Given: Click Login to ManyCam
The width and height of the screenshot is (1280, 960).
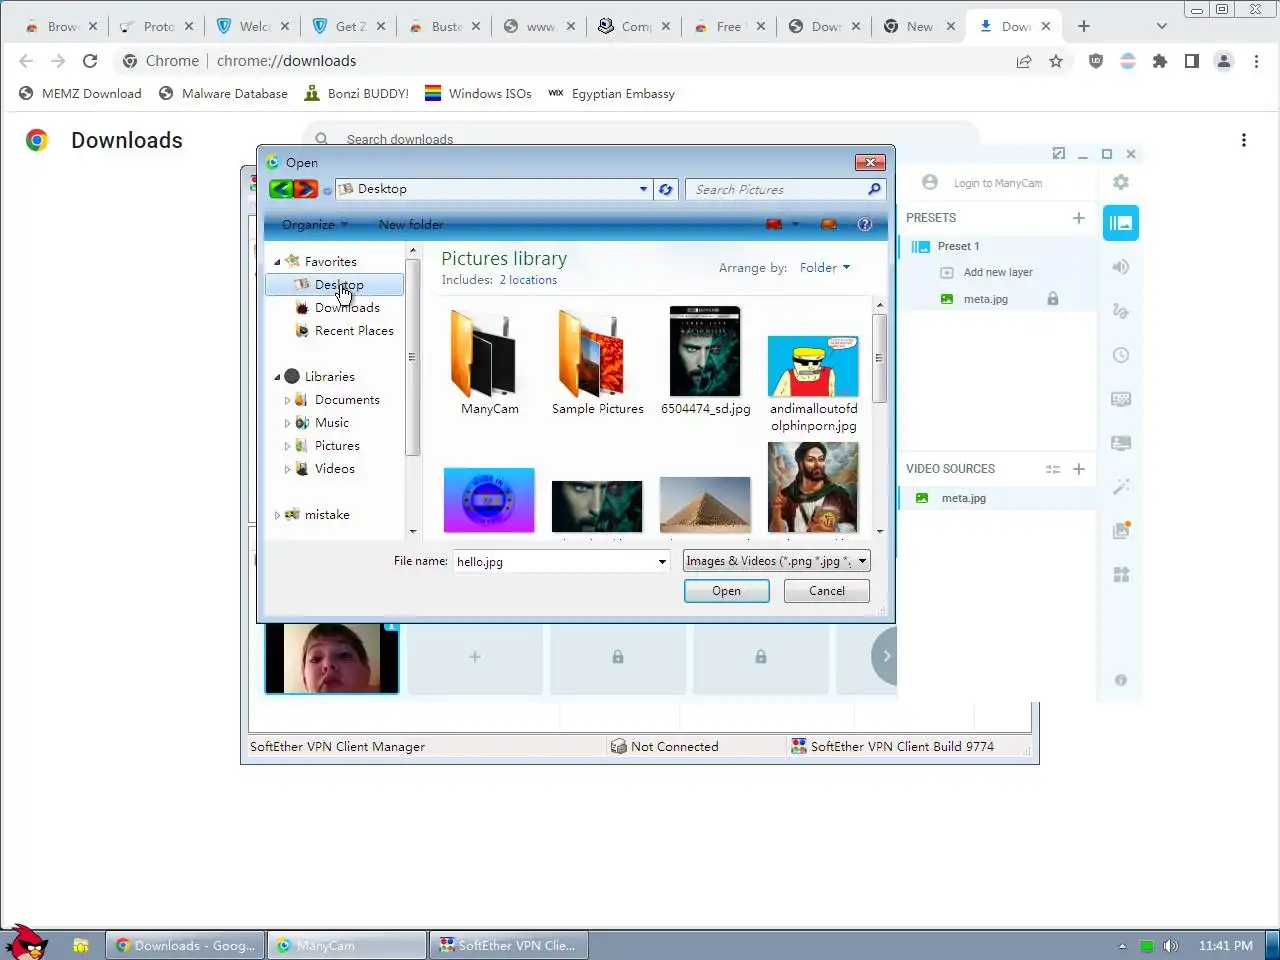Looking at the screenshot, I should (x=998, y=183).
